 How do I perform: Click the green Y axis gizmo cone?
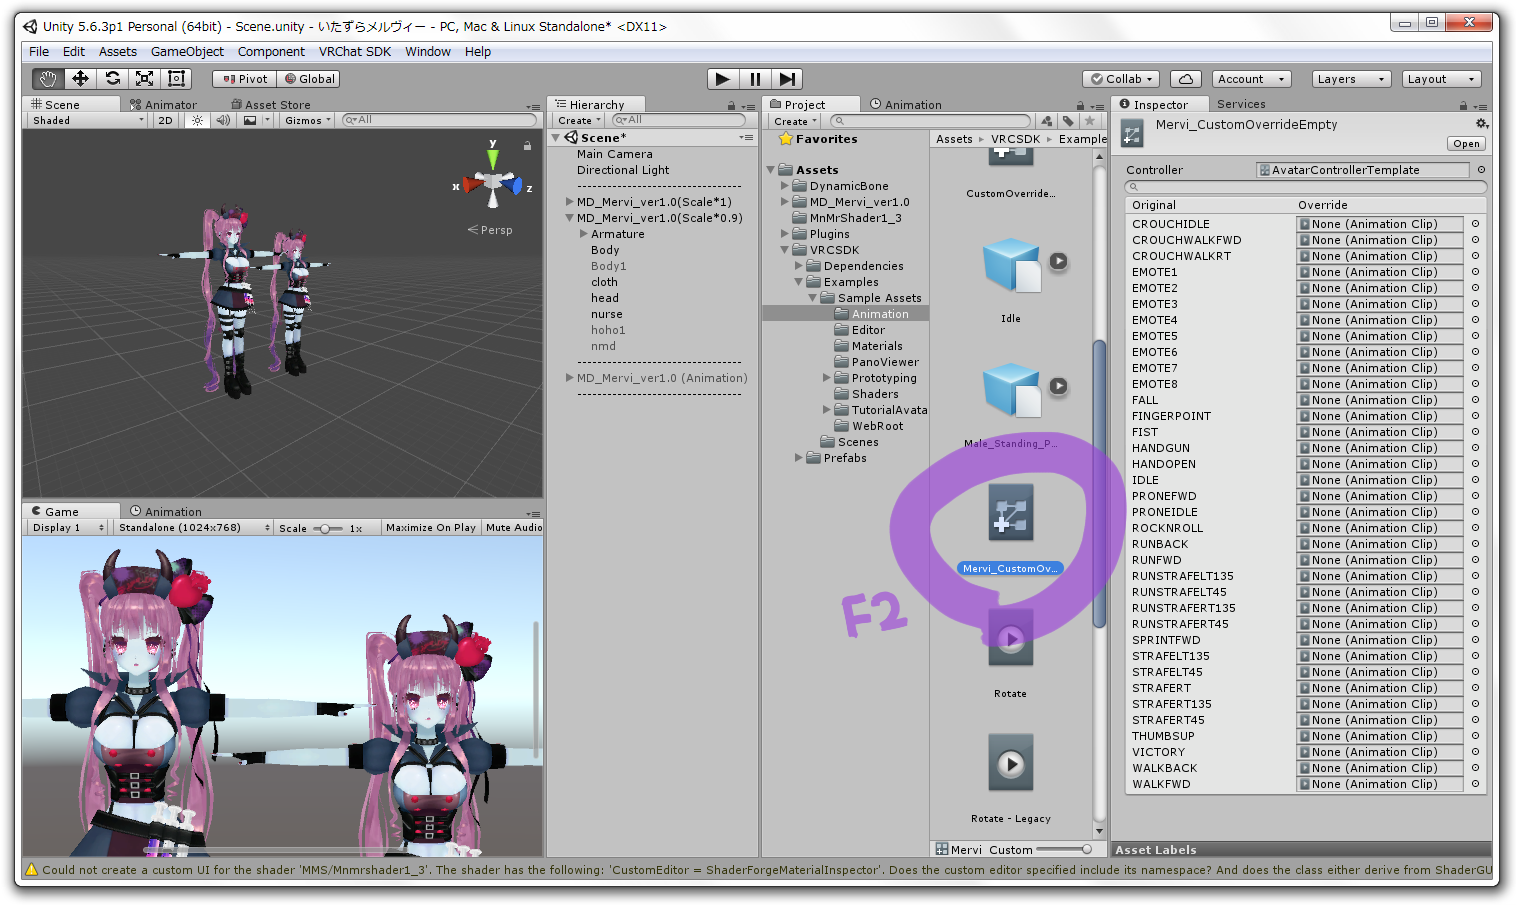click(492, 157)
